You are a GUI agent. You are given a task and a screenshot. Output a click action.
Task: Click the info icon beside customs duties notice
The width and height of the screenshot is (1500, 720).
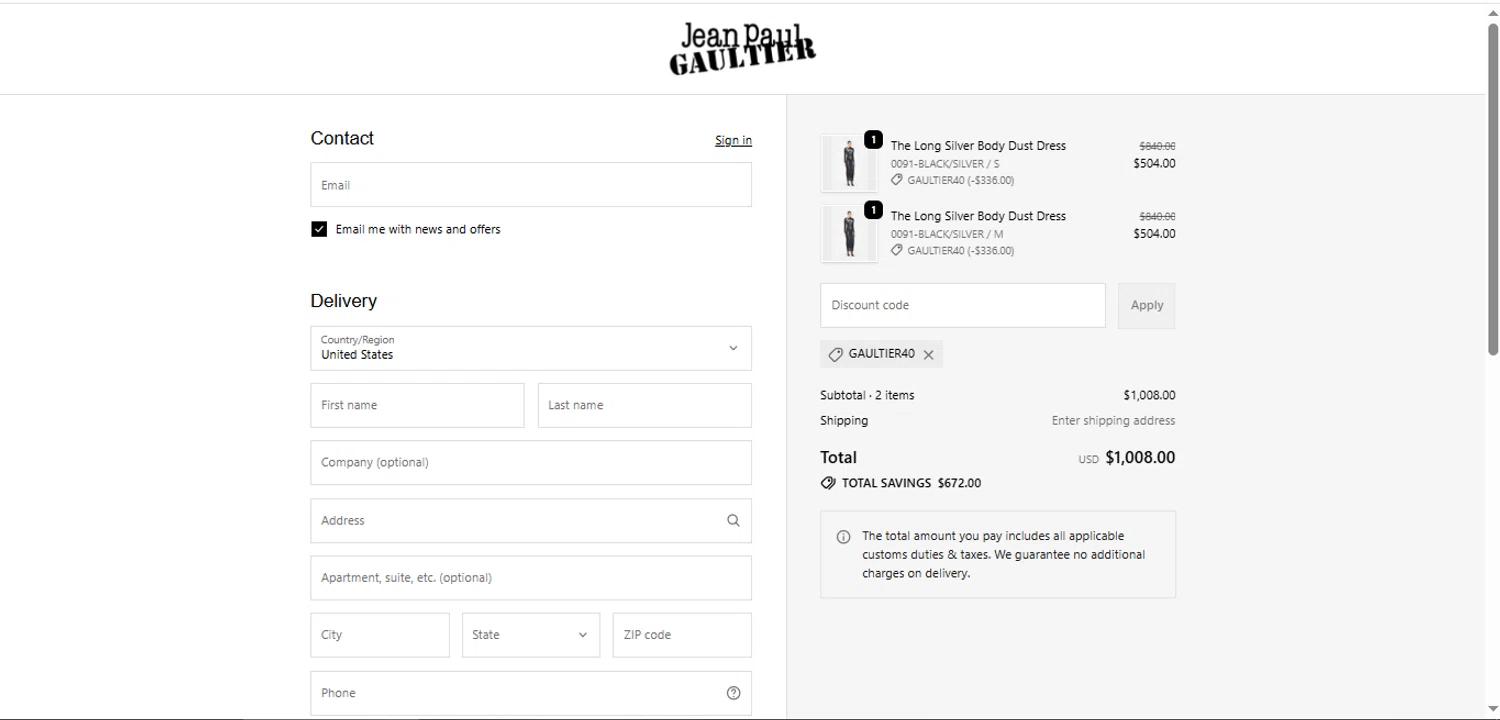(843, 537)
